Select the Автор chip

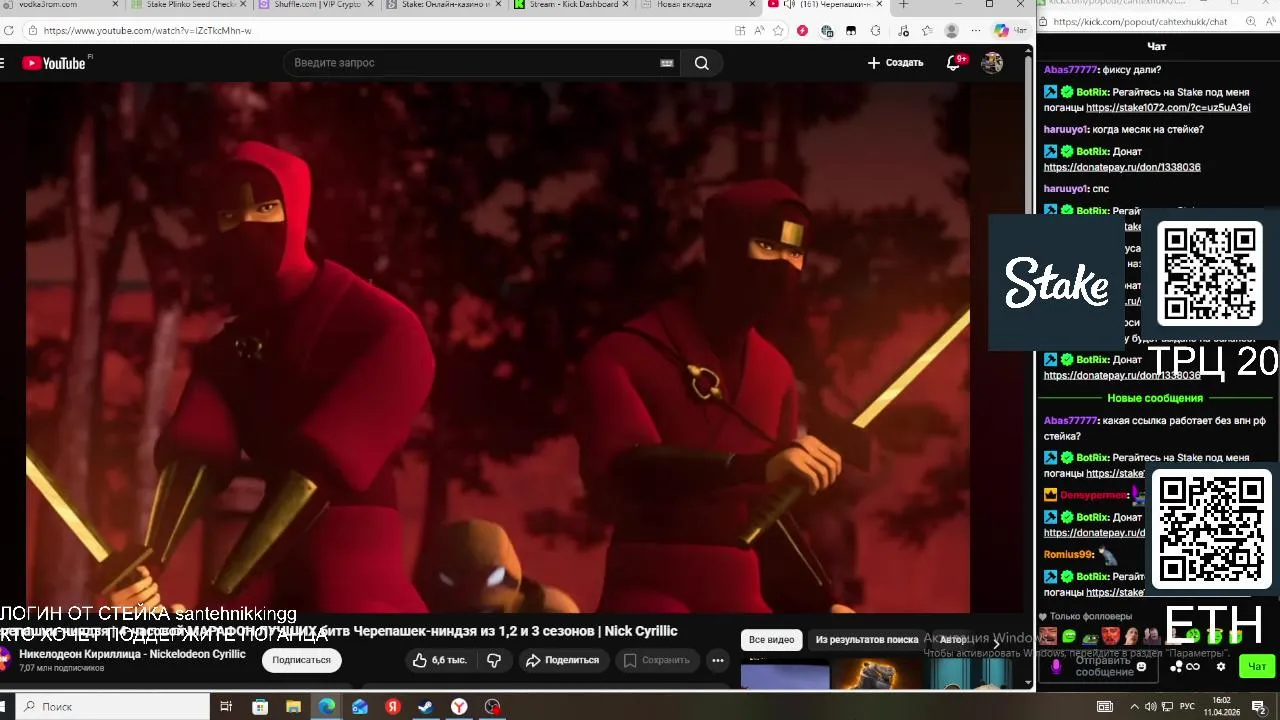coord(953,640)
